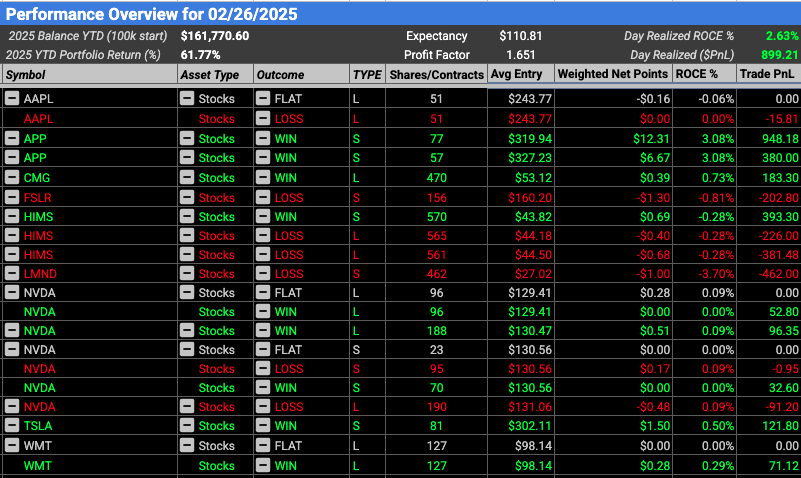Collapse the TSLA symbol group

point(12,425)
